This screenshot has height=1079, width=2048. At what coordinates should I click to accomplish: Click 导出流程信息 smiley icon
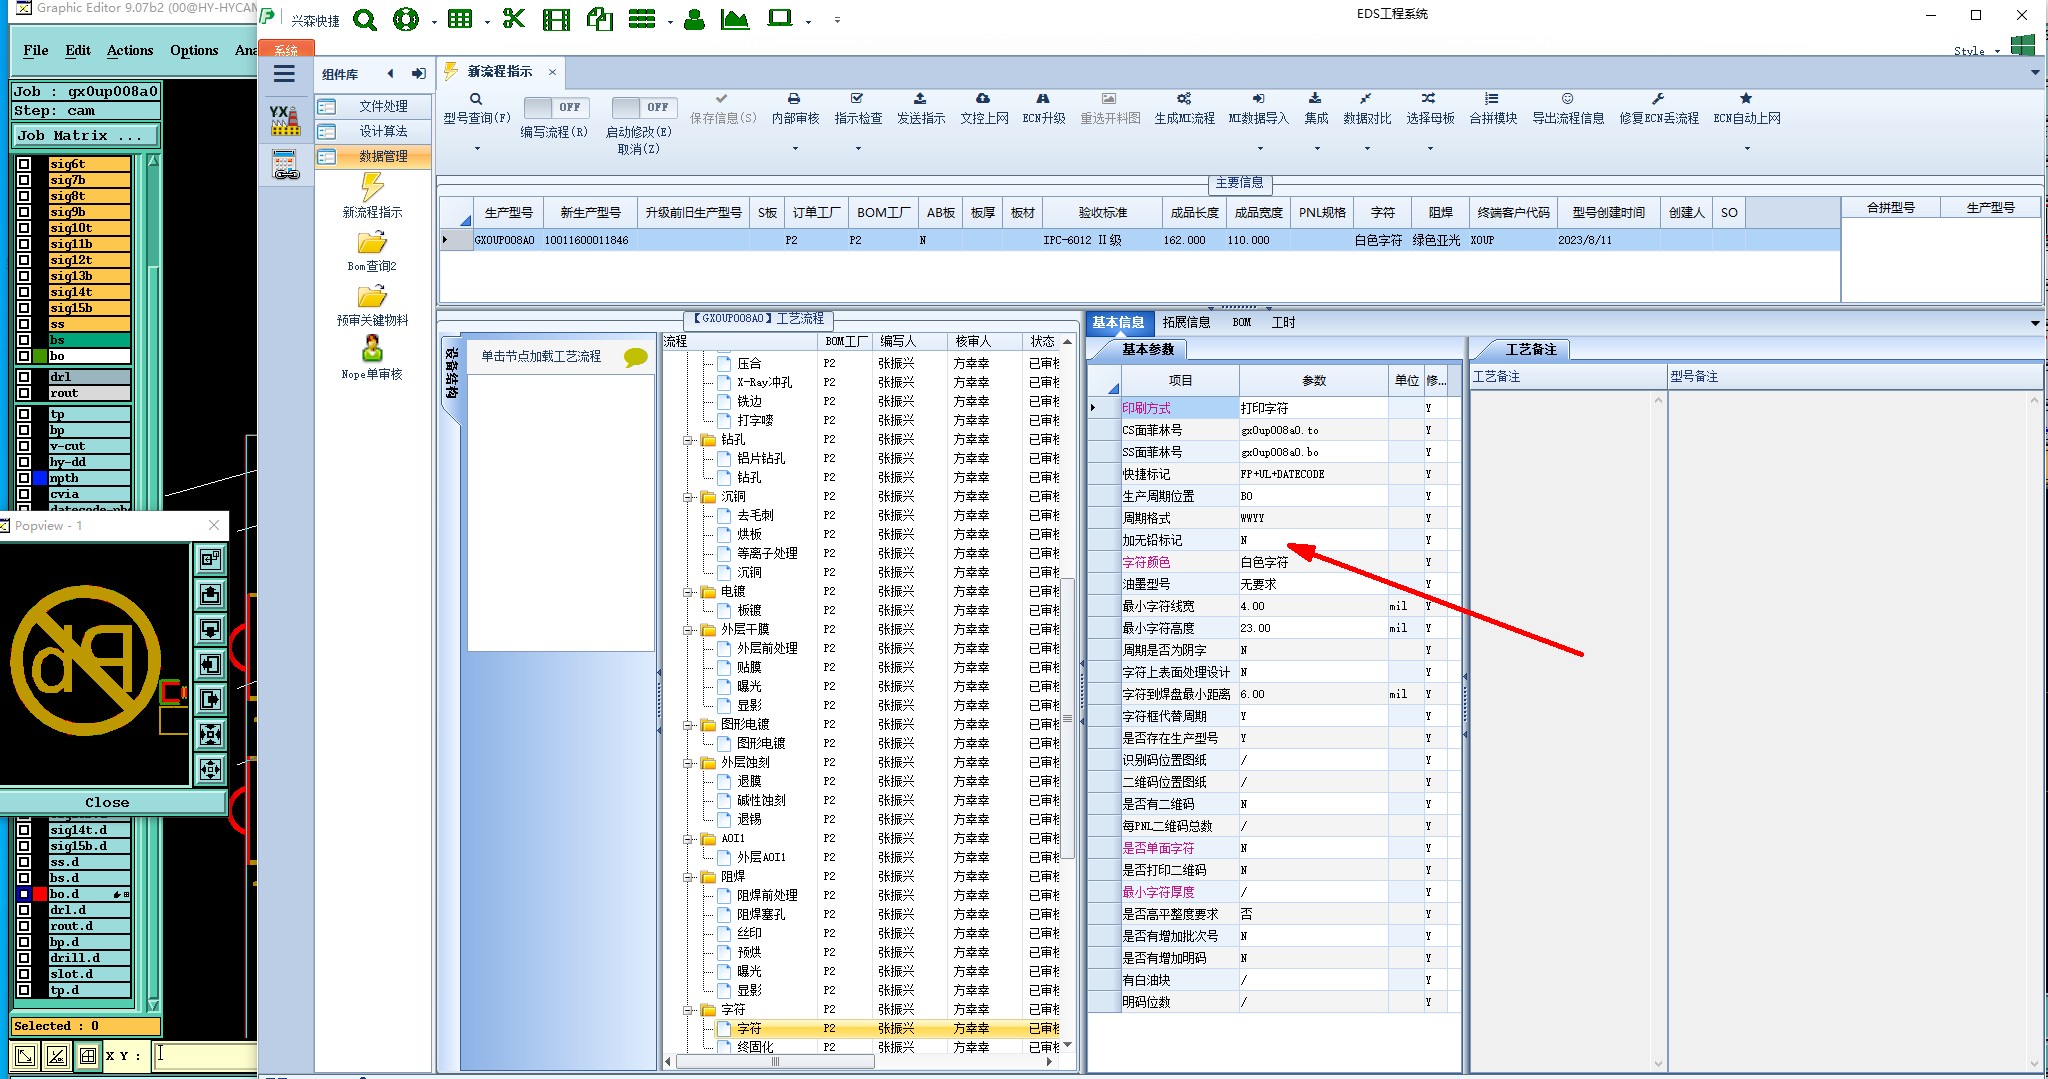tap(1568, 99)
